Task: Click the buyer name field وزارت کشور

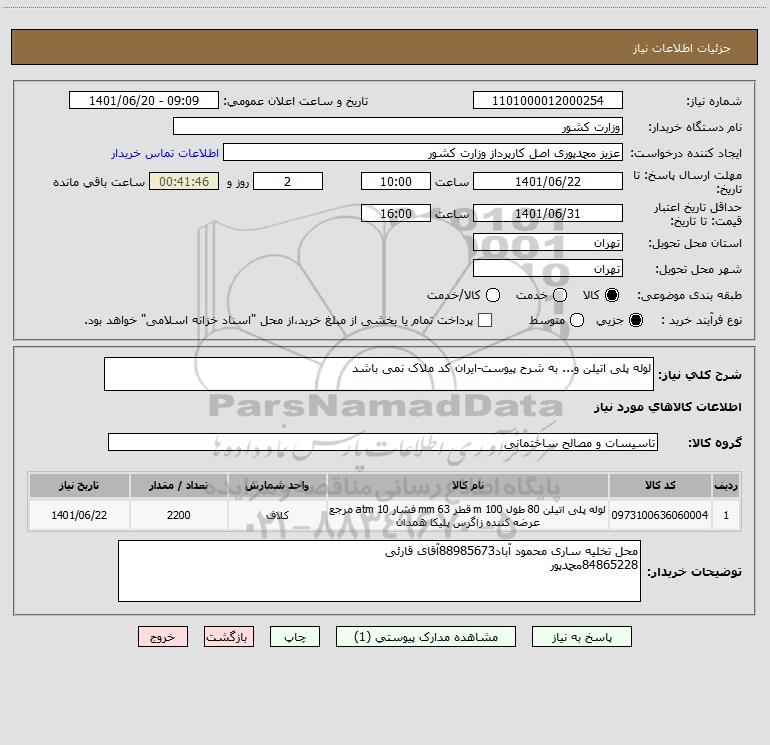Action: point(398,127)
